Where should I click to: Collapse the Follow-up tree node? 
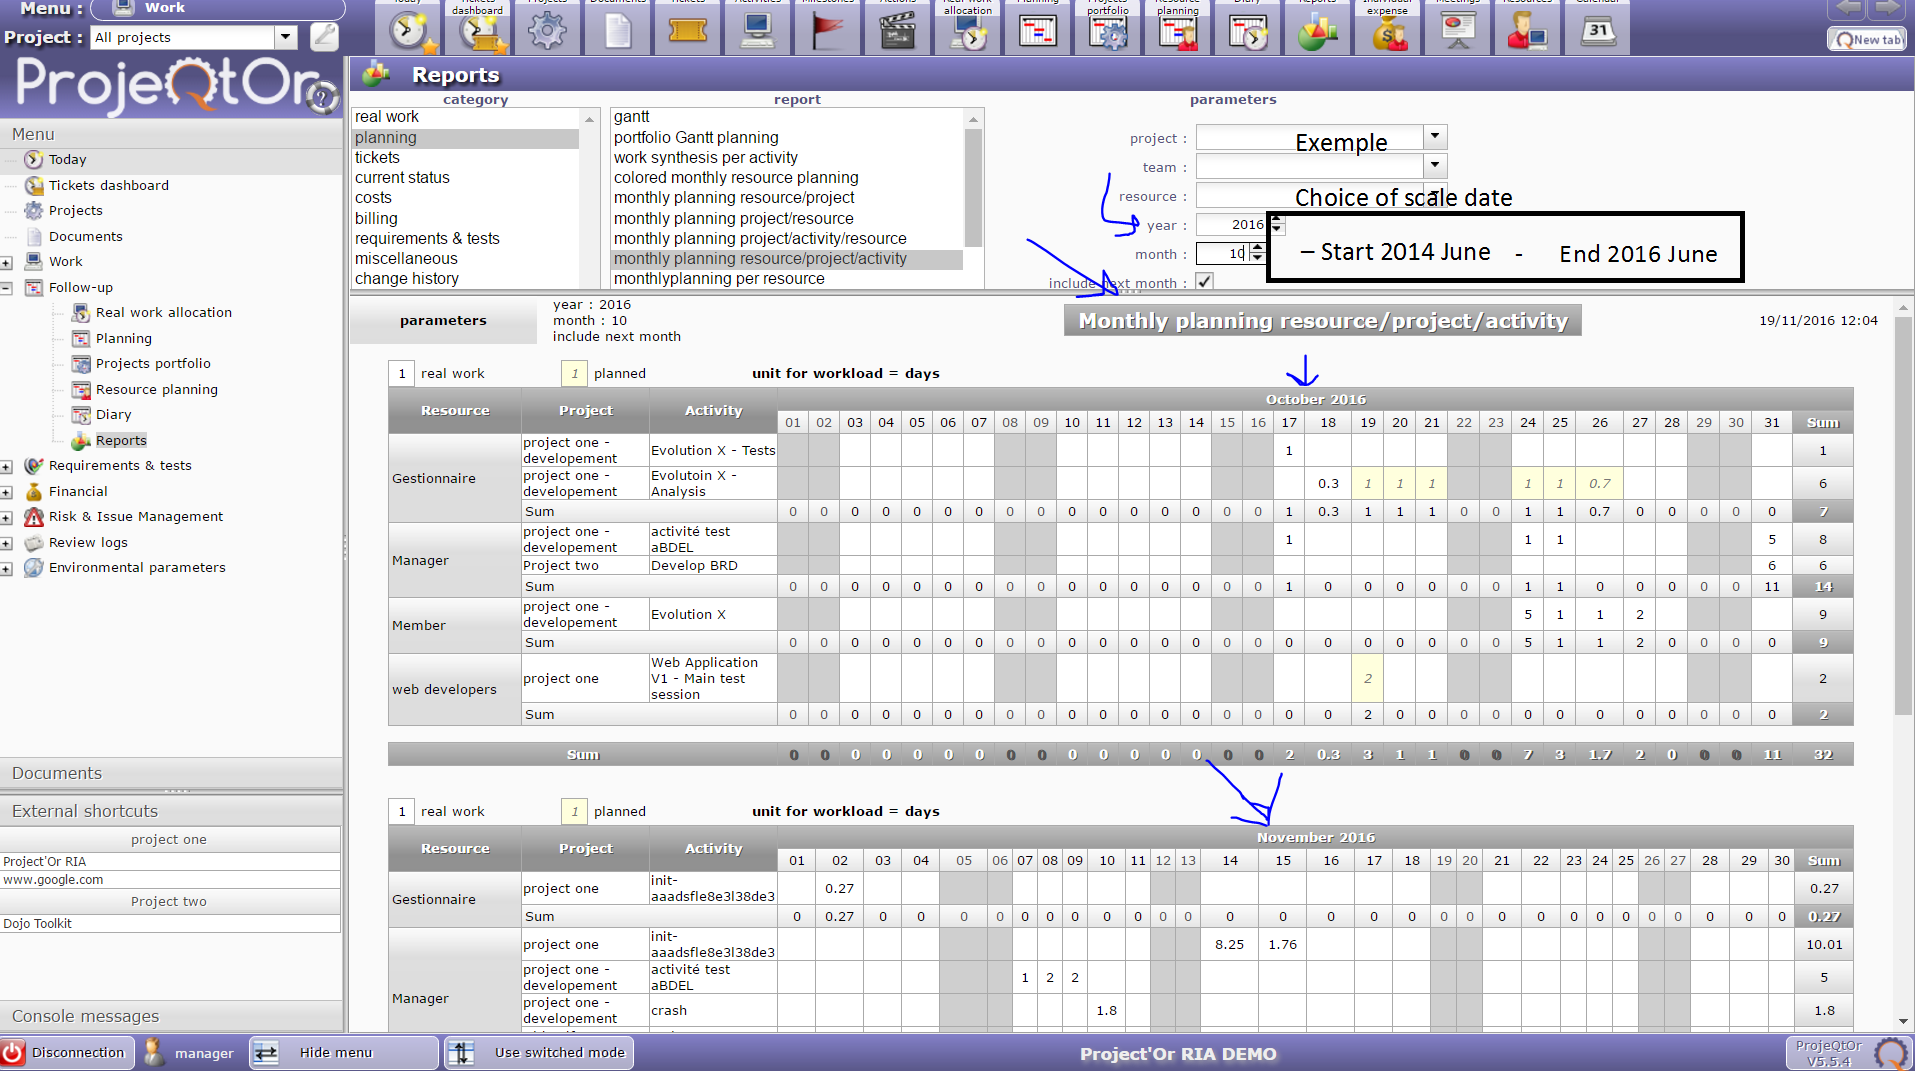click(7, 288)
